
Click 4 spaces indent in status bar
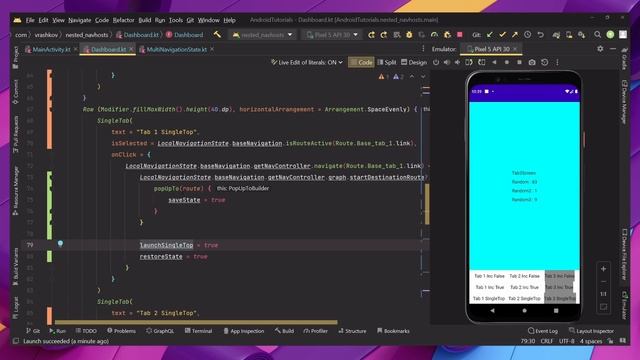point(591,341)
